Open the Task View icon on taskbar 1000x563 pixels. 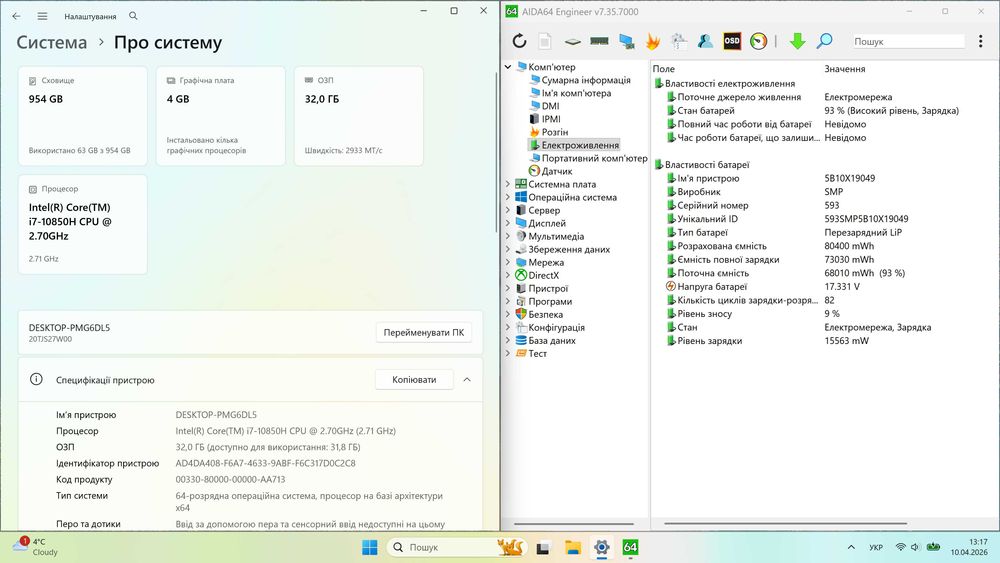[543, 547]
